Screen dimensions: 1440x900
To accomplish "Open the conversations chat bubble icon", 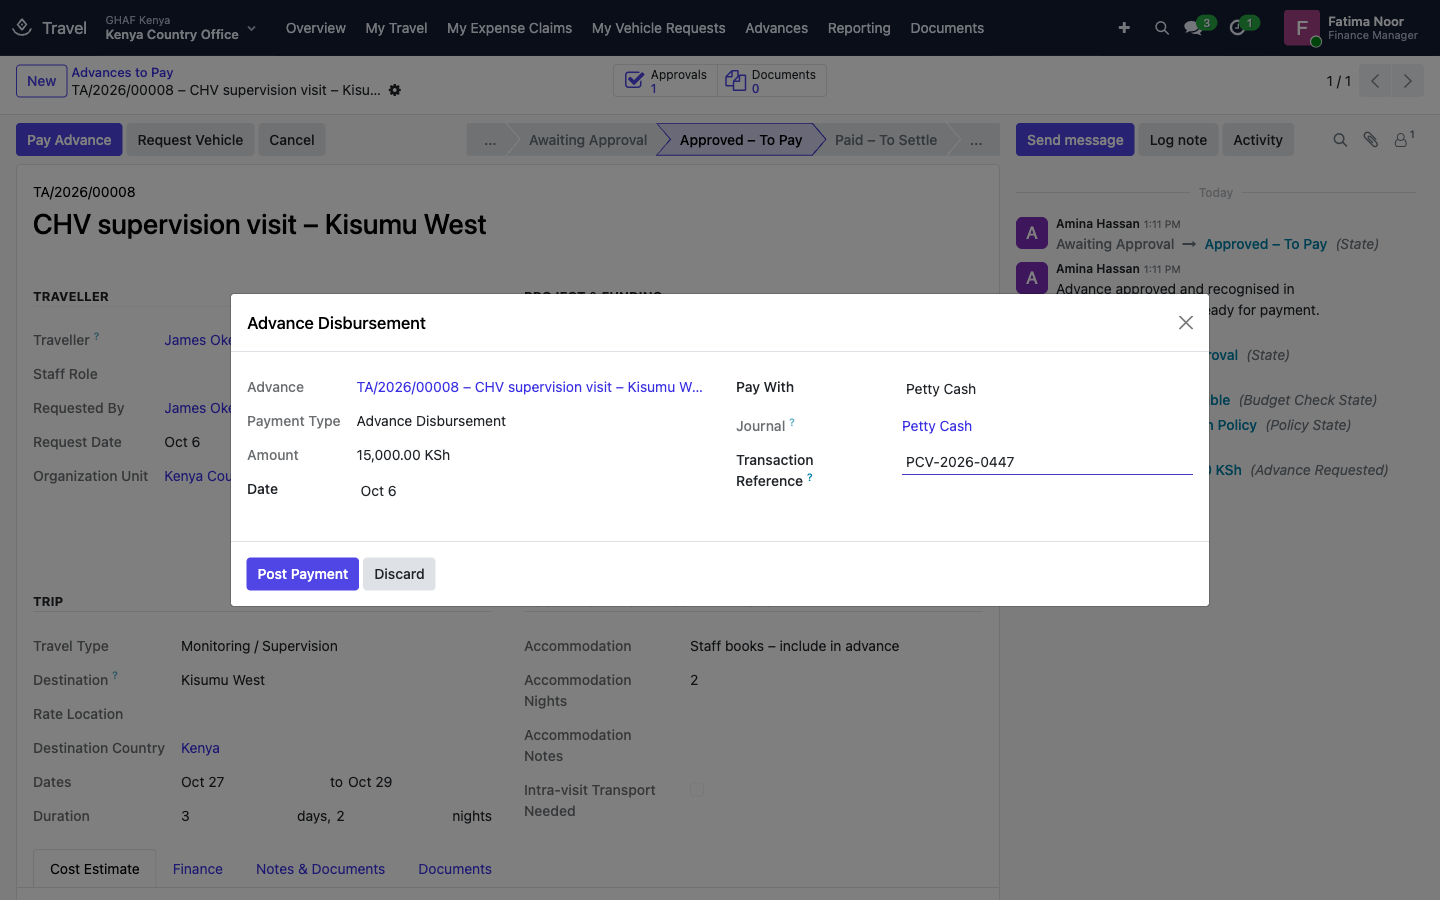I will coord(1193,28).
